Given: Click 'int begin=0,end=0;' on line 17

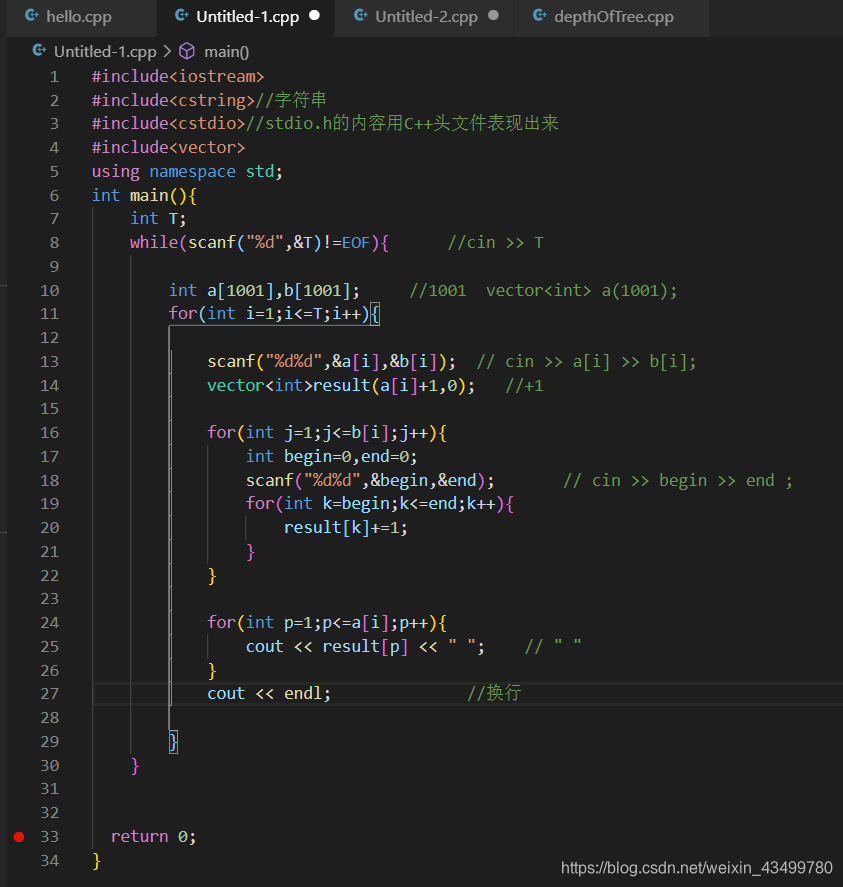Looking at the screenshot, I should point(331,457).
